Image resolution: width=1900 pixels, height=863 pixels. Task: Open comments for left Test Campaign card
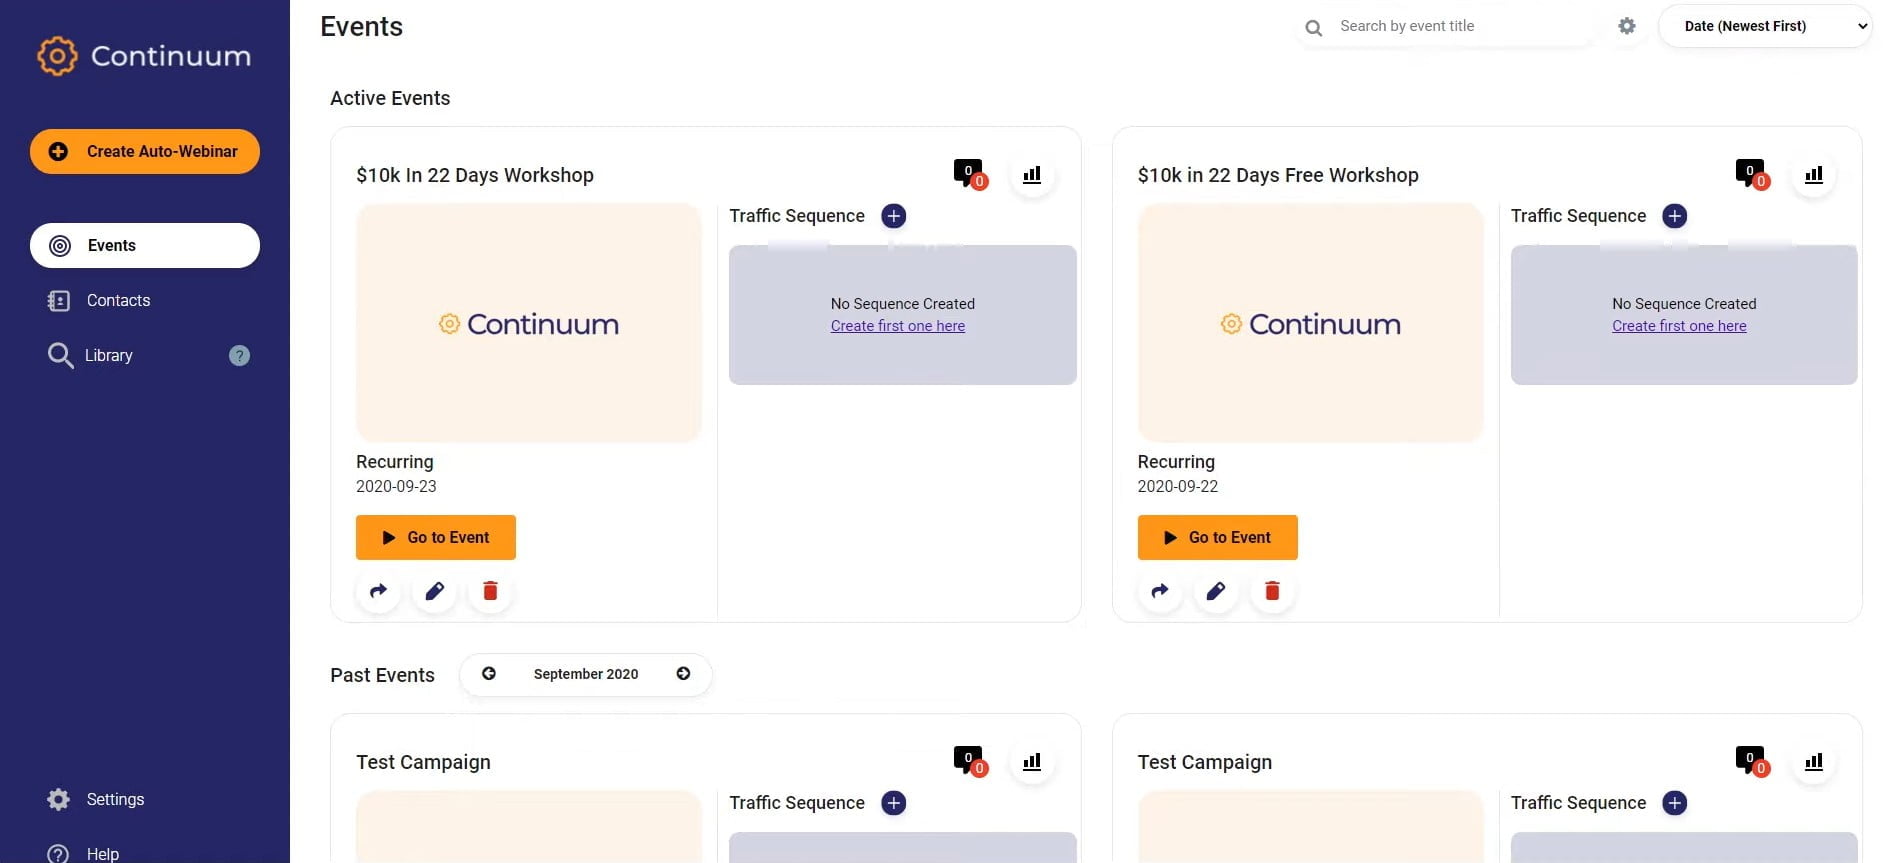pos(969,761)
